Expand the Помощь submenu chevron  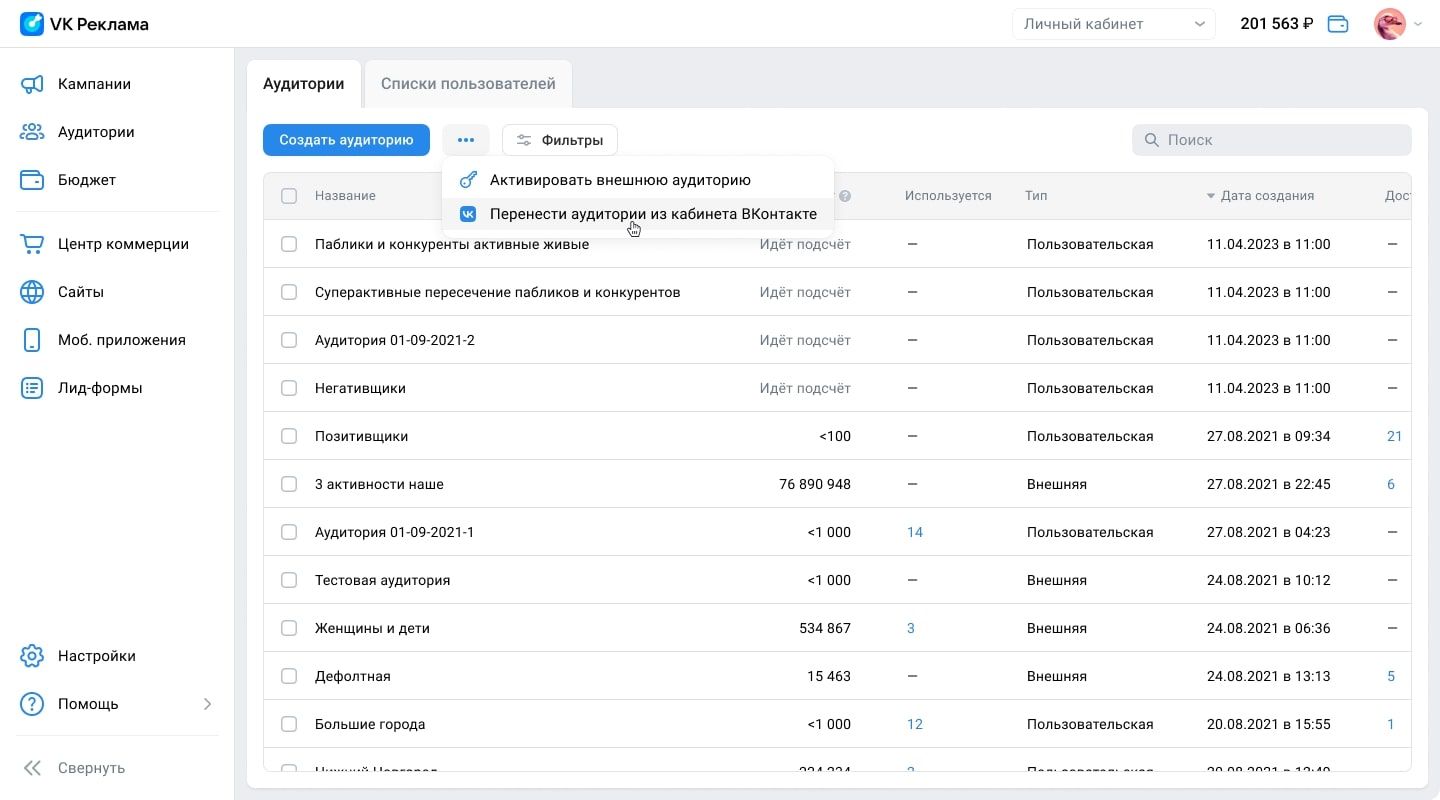(x=208, y=704)
